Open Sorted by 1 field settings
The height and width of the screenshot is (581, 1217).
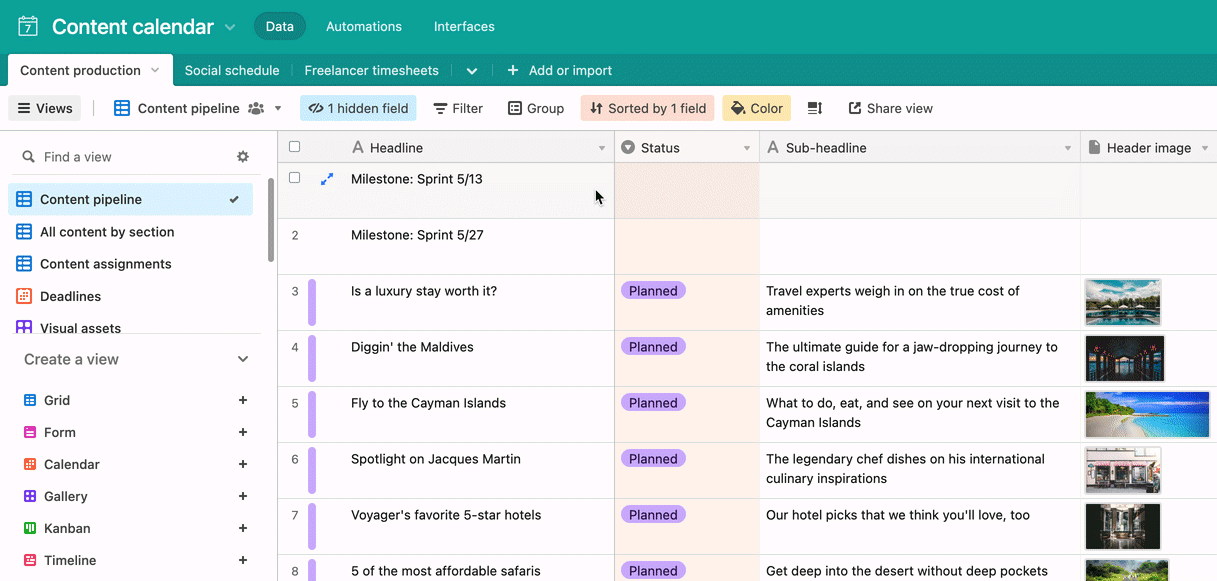[x=647, y=108]
